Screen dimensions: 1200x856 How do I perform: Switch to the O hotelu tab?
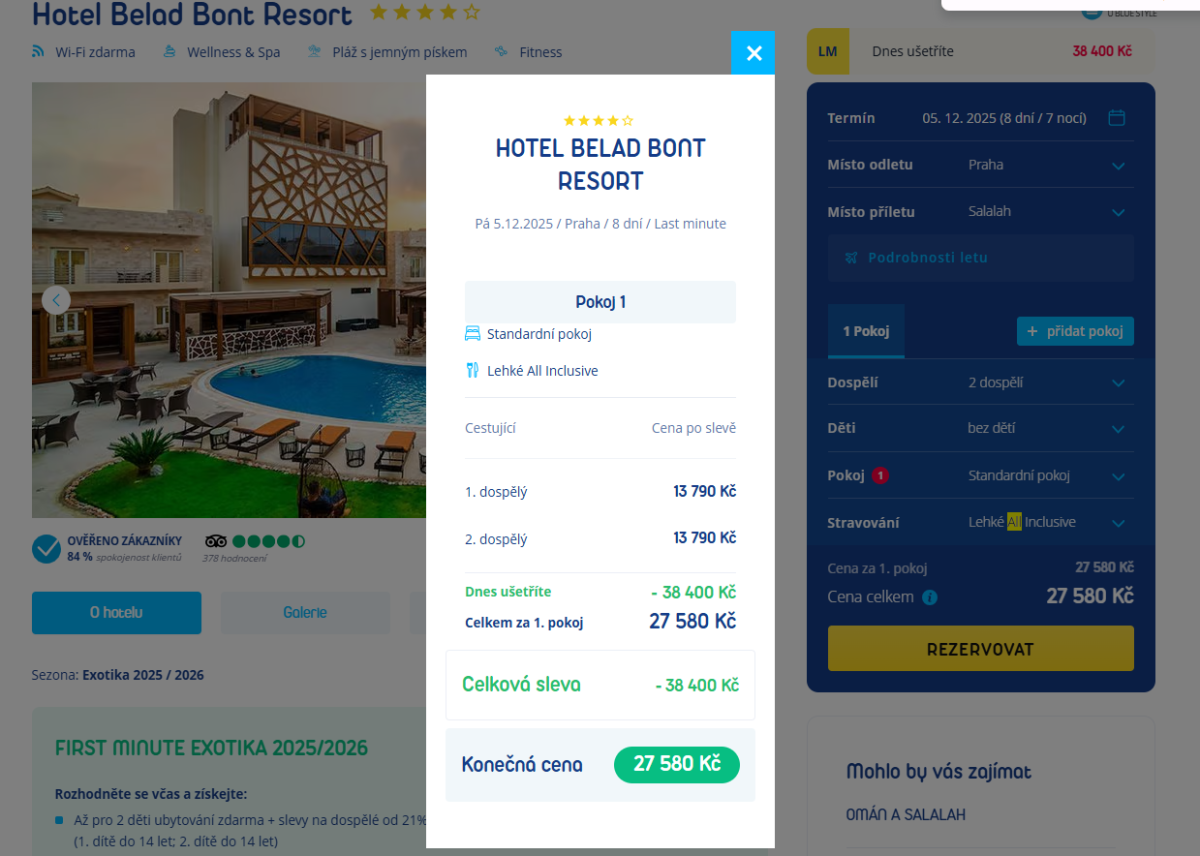click(x=116, y=613)
